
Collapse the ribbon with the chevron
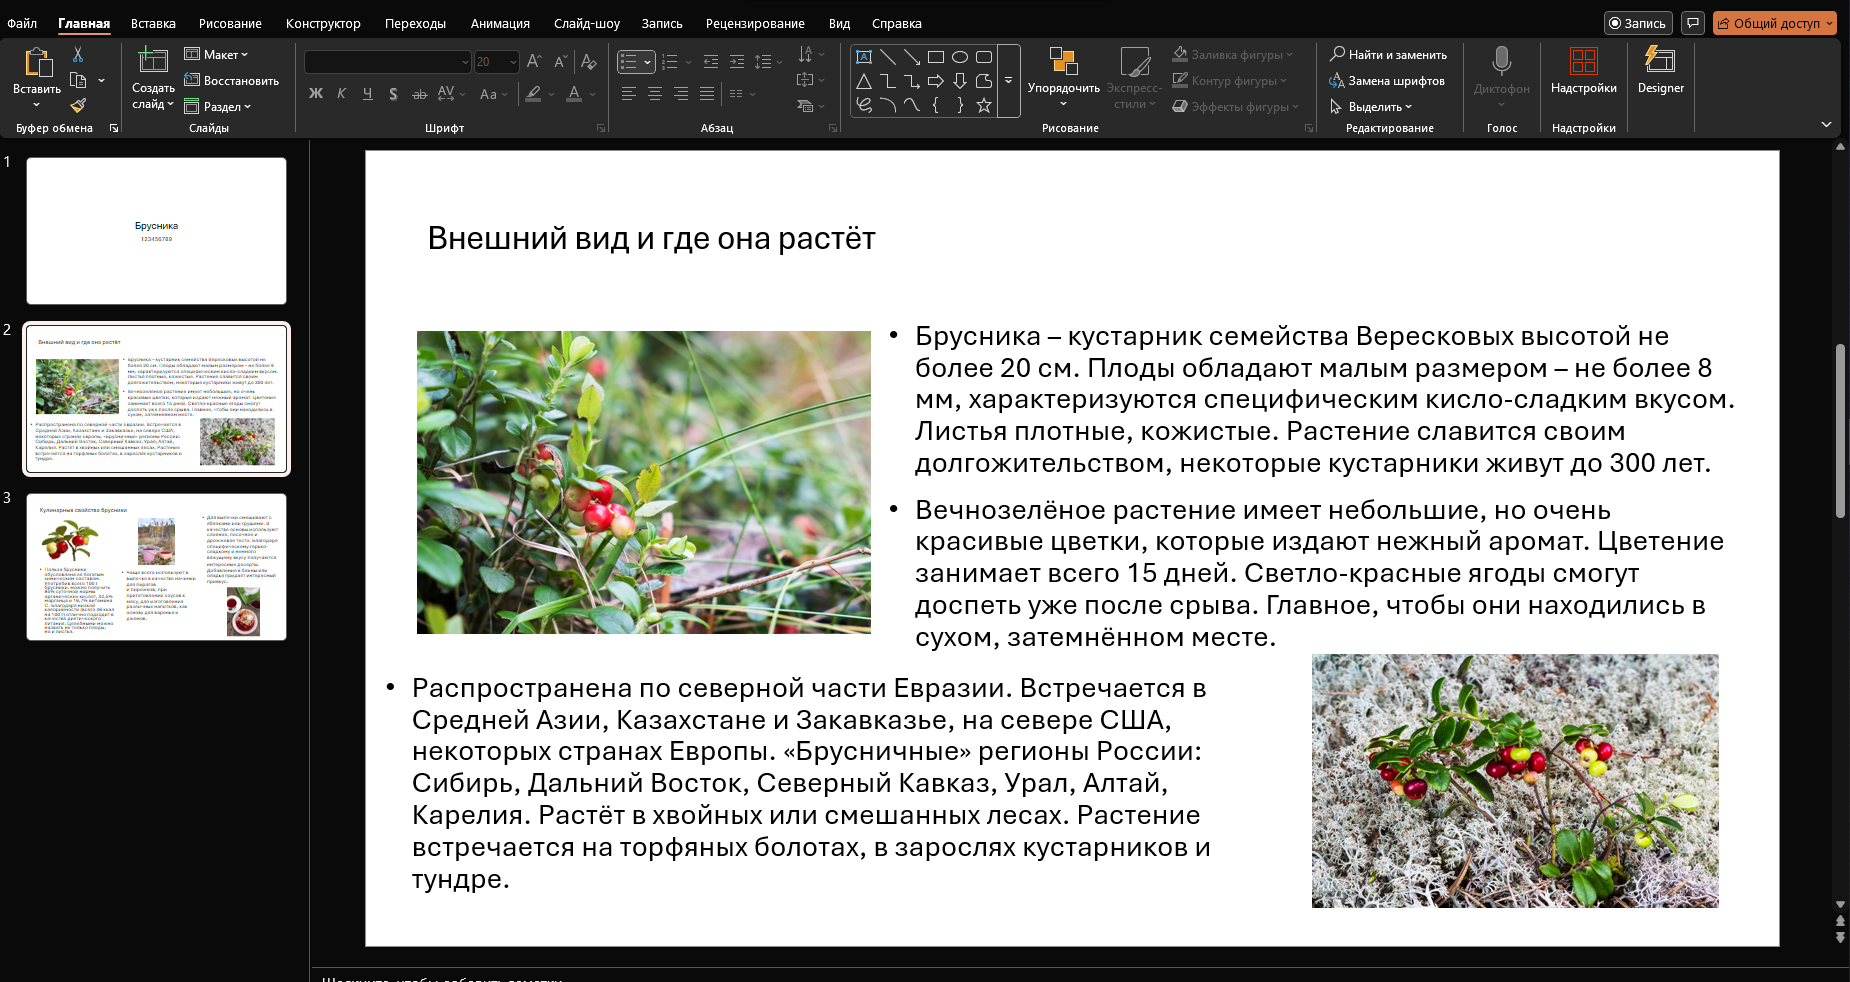click(x=1826, y=125)
